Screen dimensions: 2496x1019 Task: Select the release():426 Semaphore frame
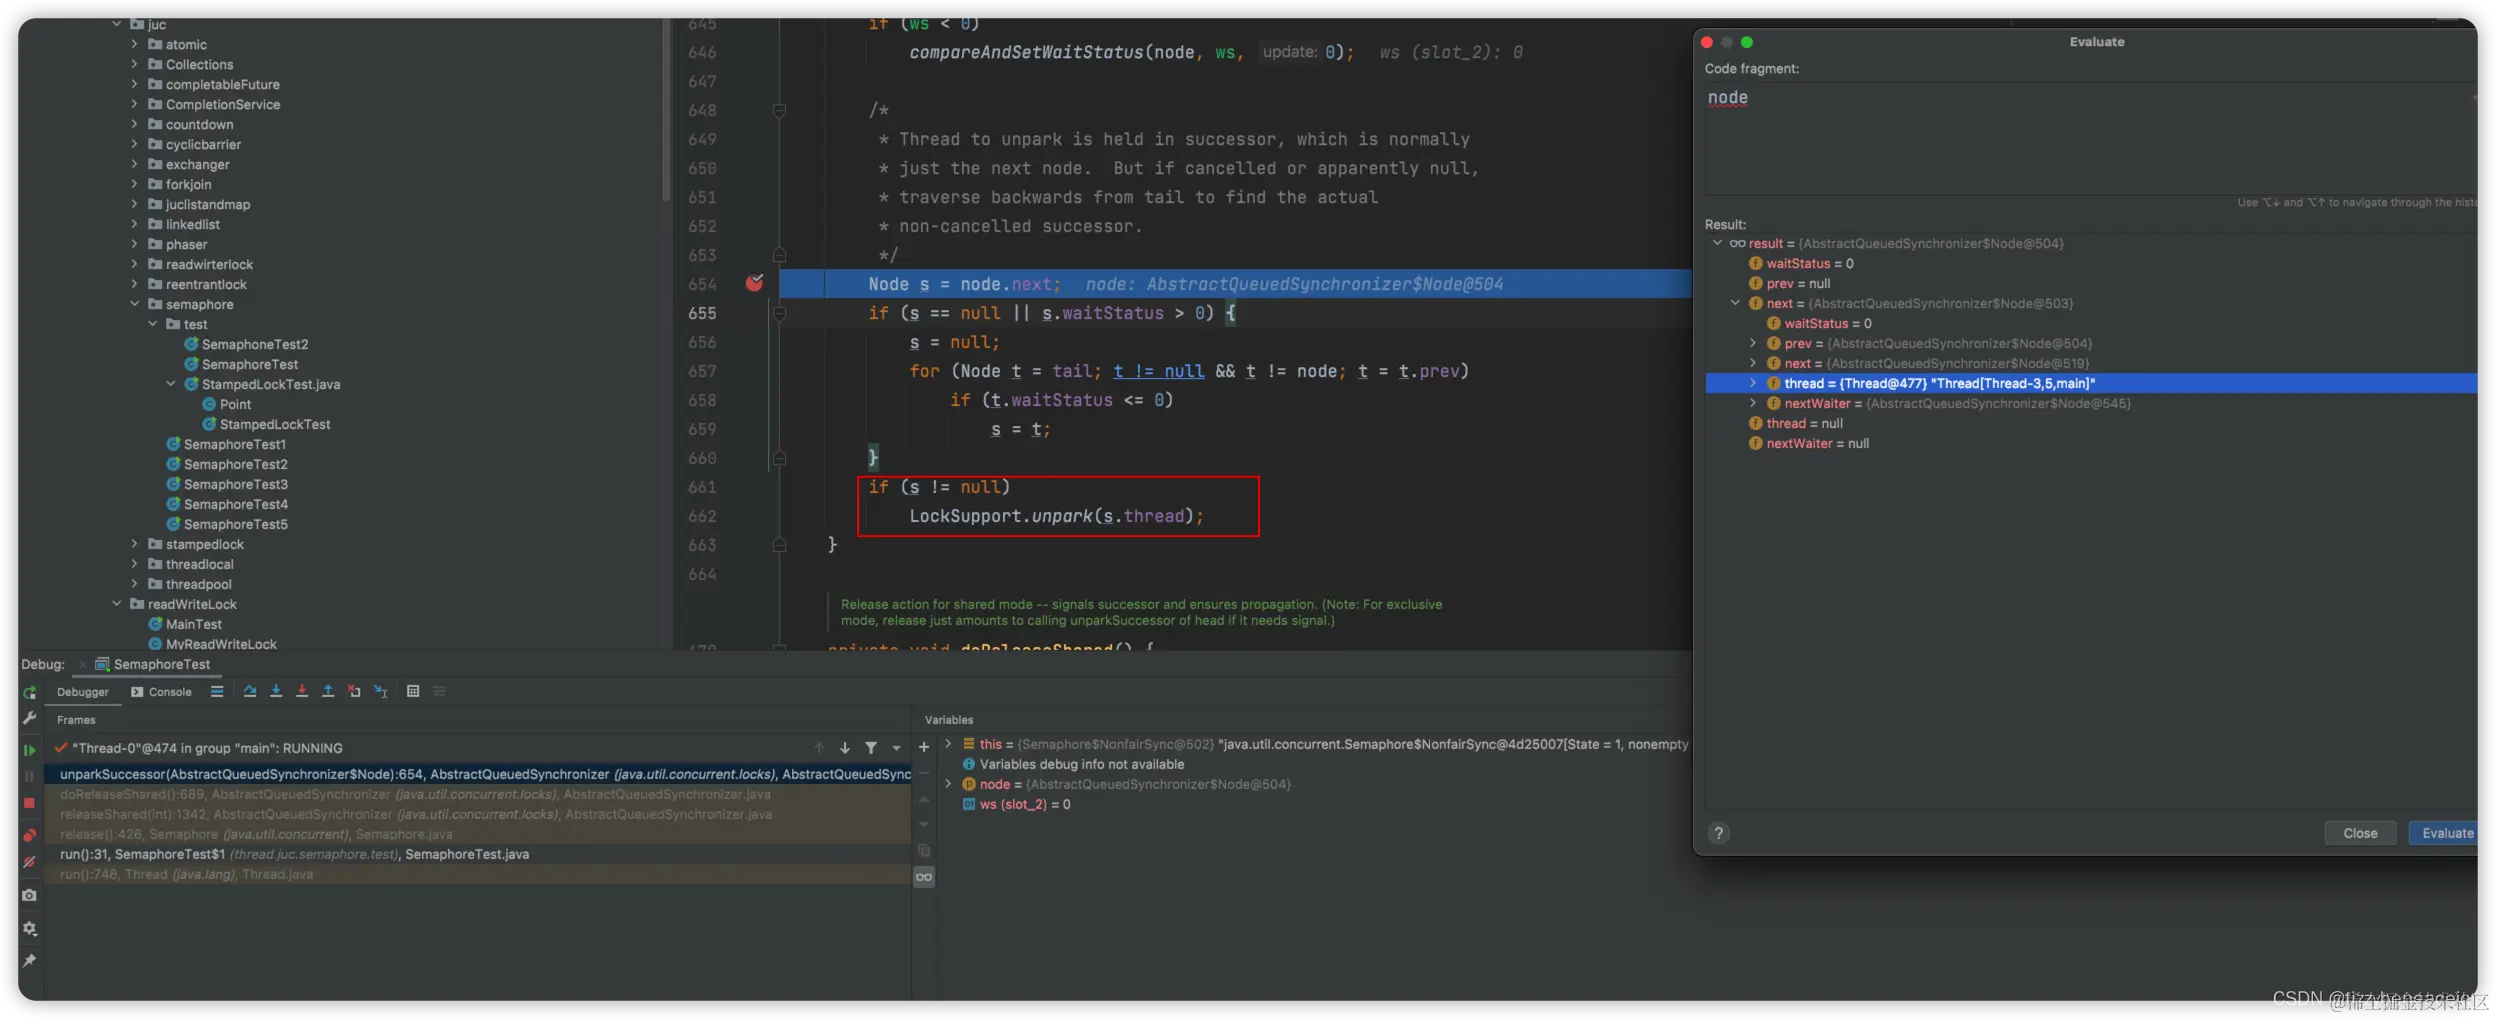pos(478,834)
